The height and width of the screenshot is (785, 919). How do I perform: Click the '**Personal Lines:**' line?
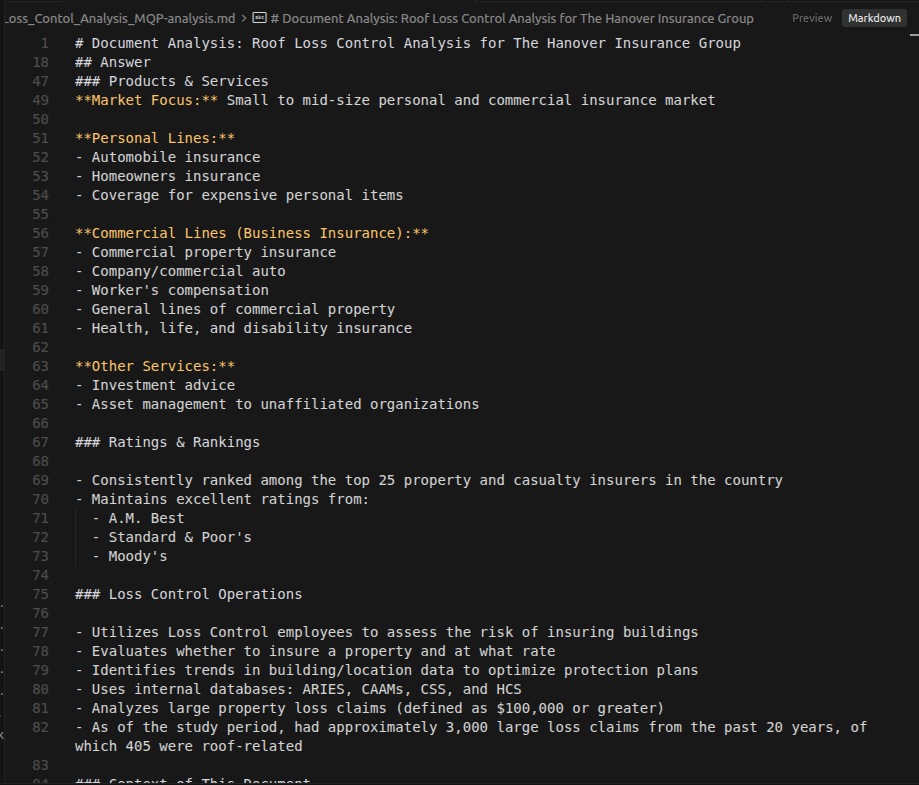tap(155, 138)
